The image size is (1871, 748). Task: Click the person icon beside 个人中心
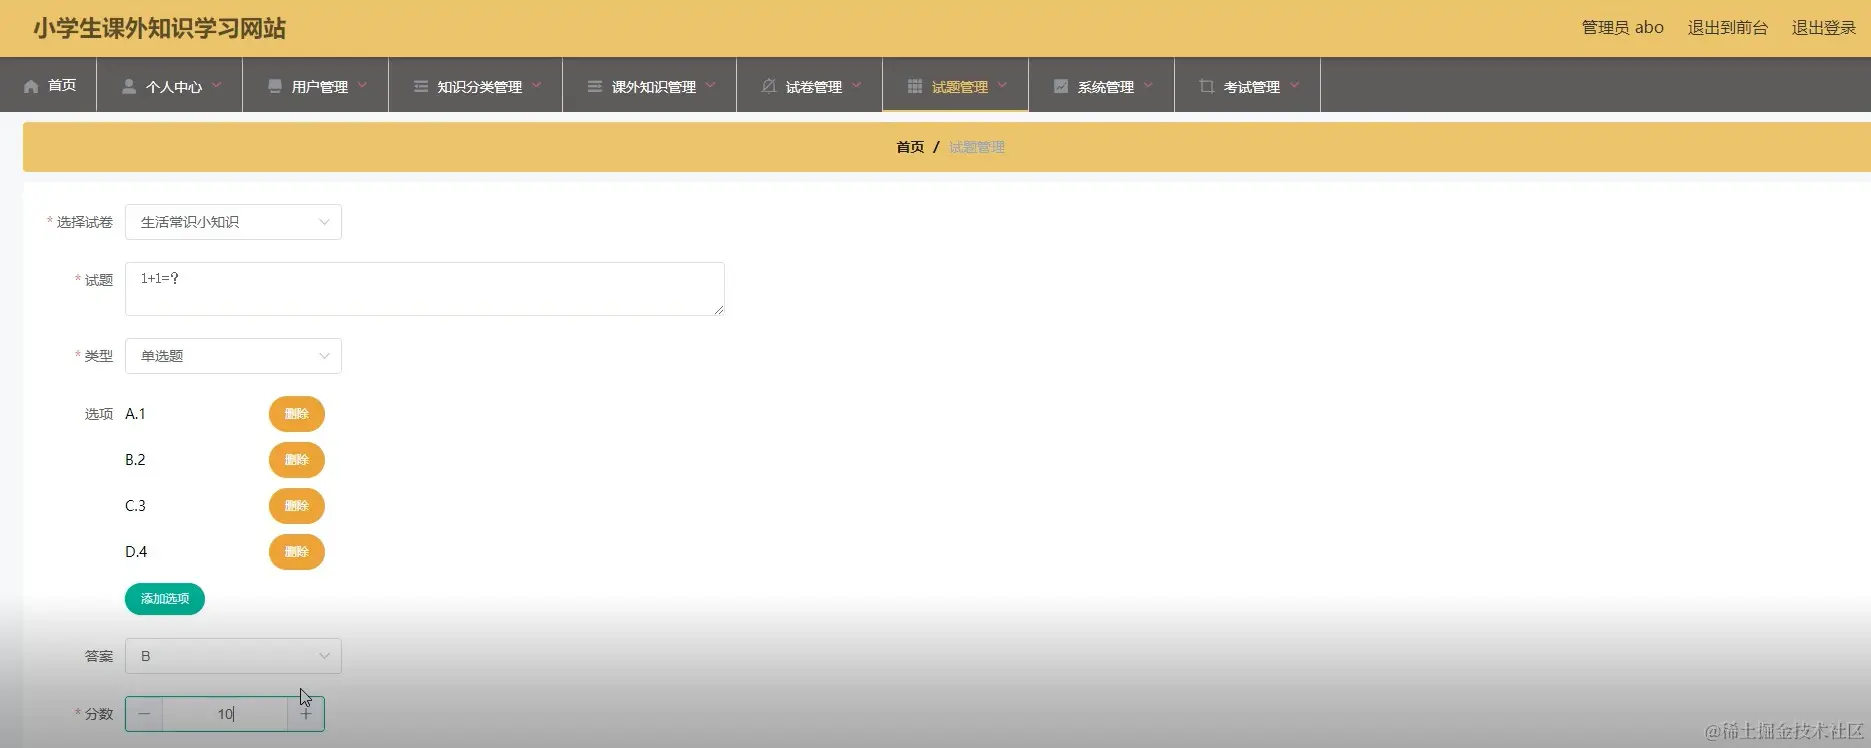pos(129,86)
